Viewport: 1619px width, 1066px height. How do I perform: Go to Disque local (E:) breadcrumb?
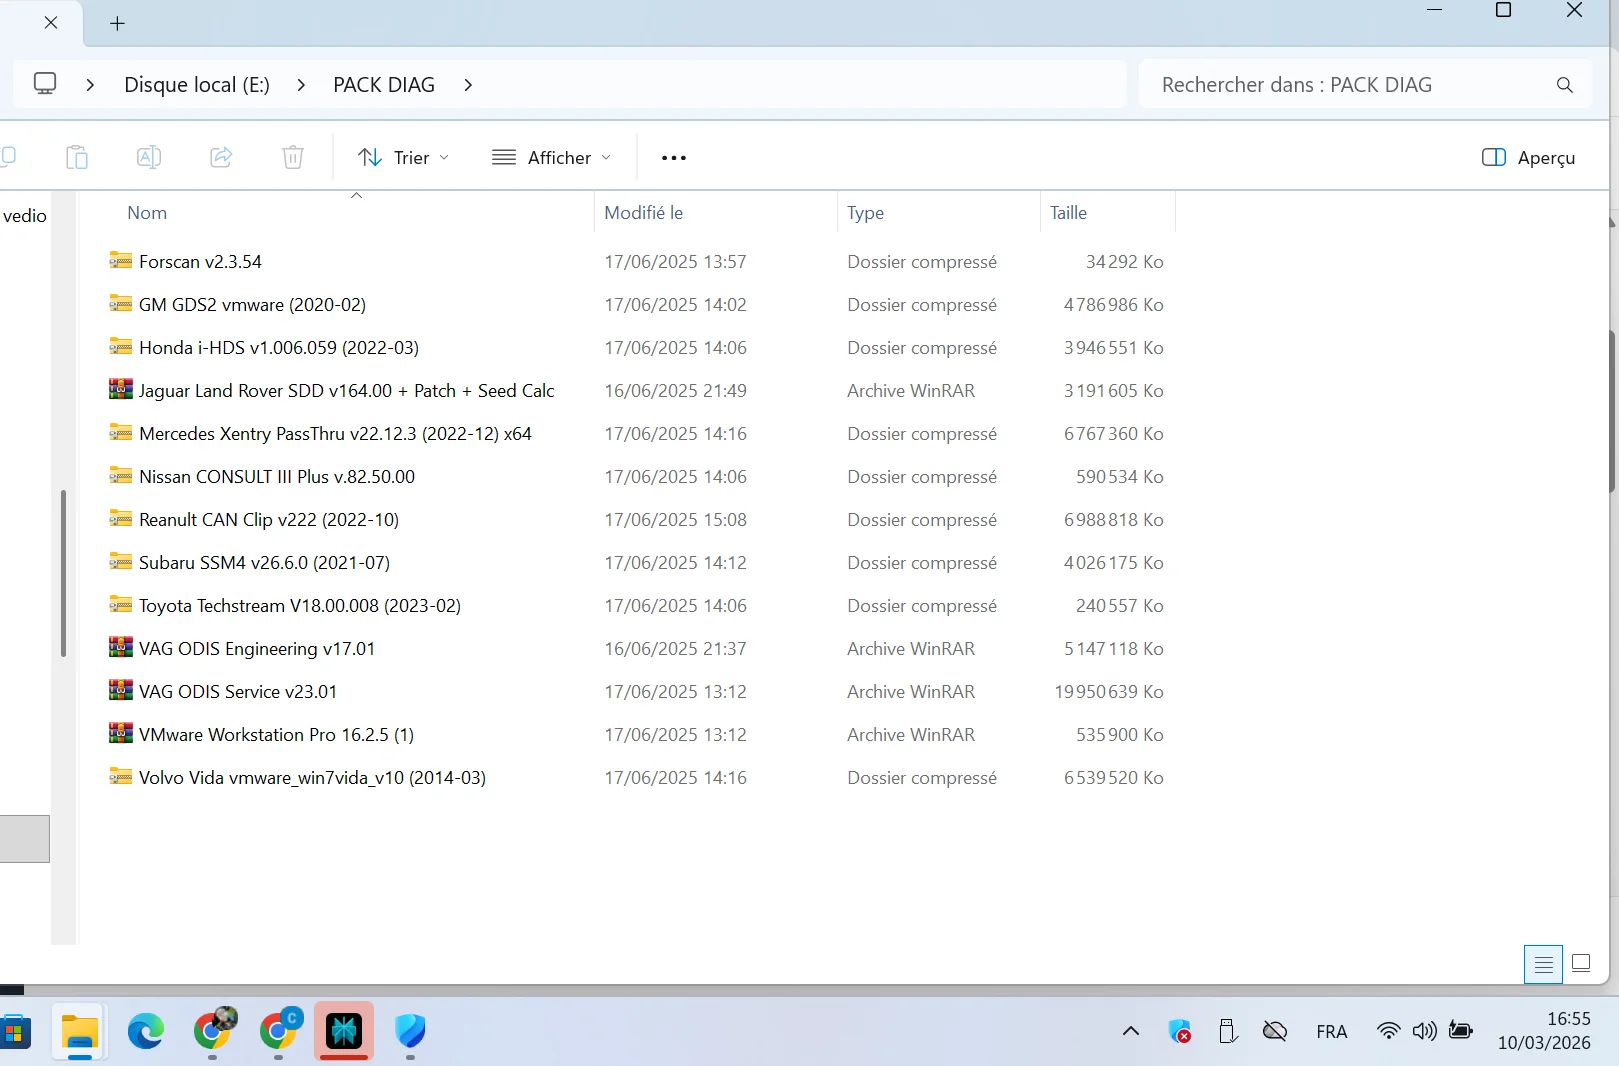pos(197,85)
